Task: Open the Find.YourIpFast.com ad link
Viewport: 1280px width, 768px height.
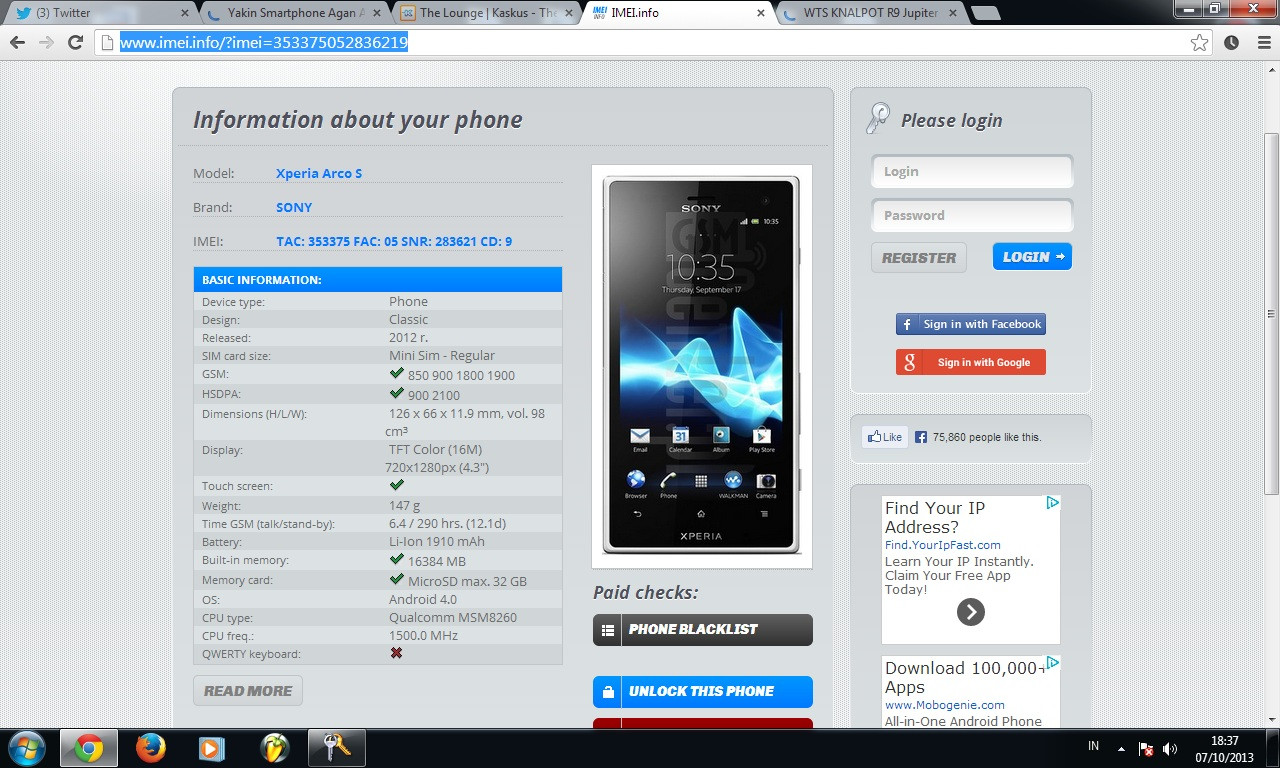Action: point(942,545)
